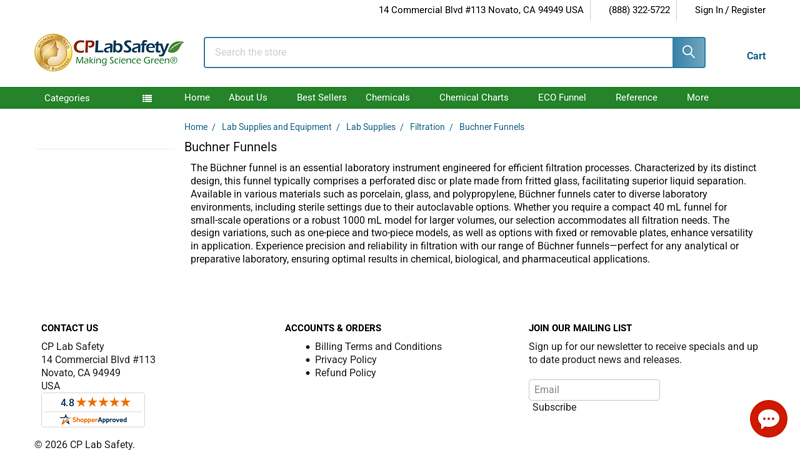Open the Refund Policy link

point(345,372)
